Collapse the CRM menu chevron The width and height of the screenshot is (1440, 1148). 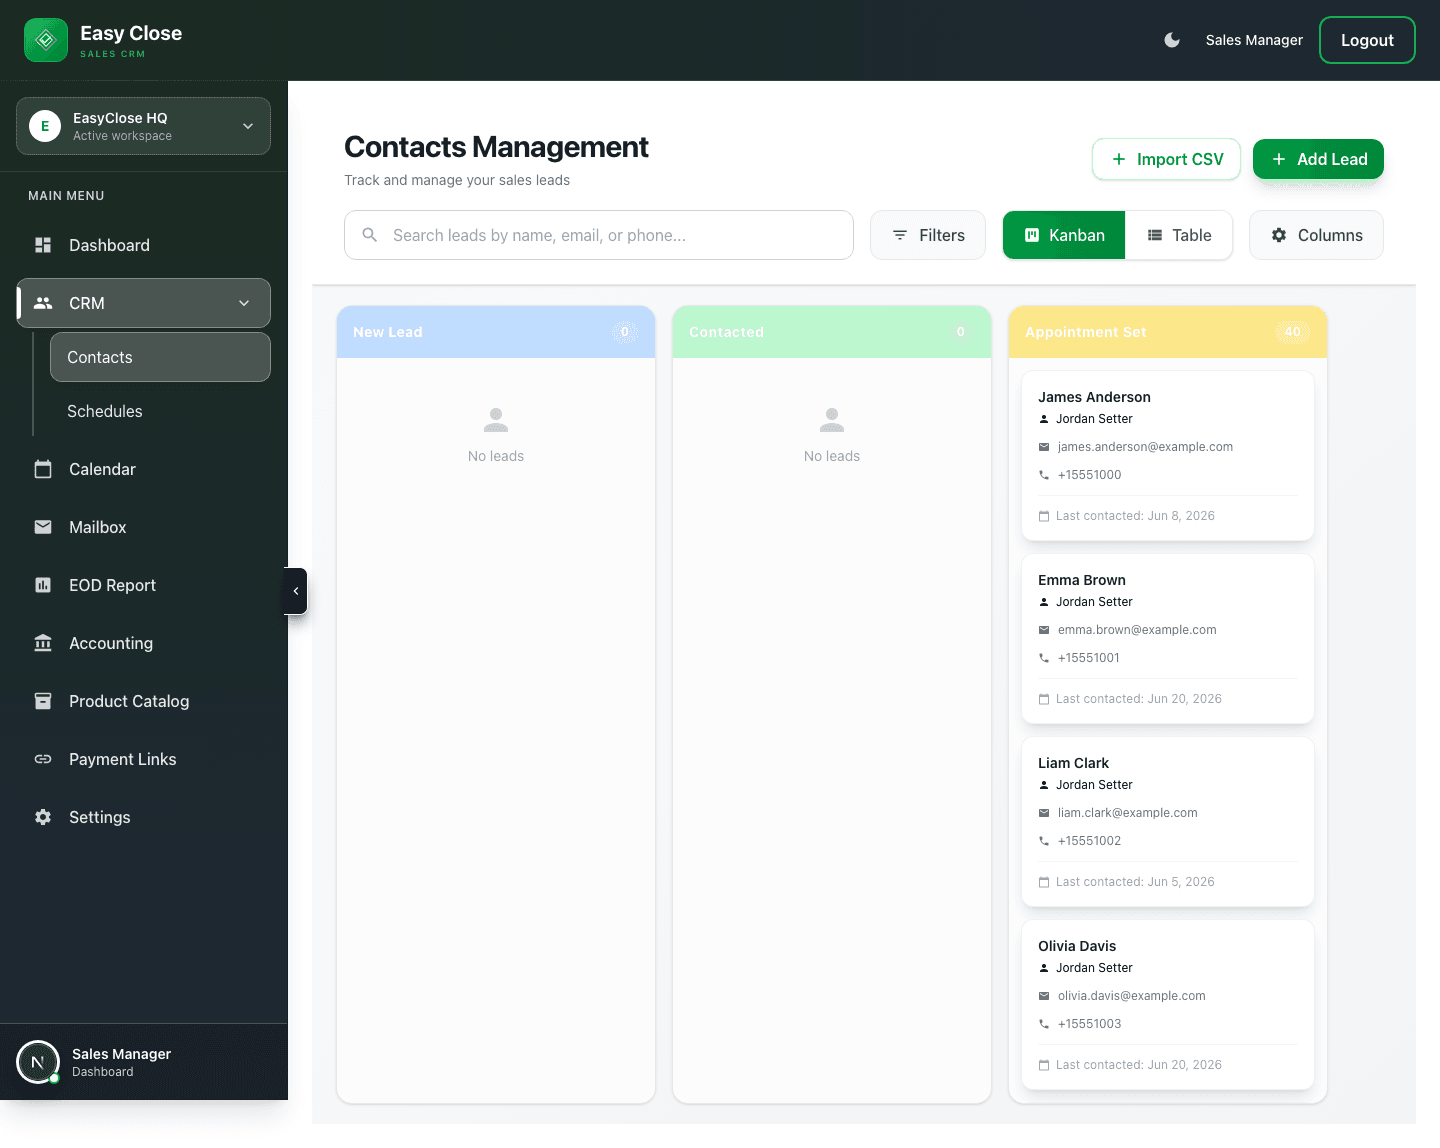coord(244,303)
